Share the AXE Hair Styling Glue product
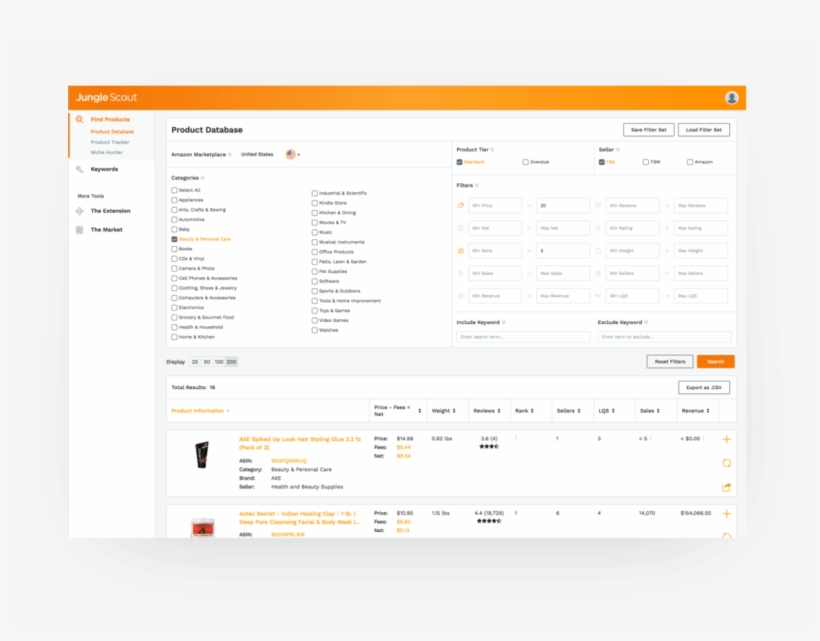The width and height of the screenshot is (820, 641). [726, 487]
